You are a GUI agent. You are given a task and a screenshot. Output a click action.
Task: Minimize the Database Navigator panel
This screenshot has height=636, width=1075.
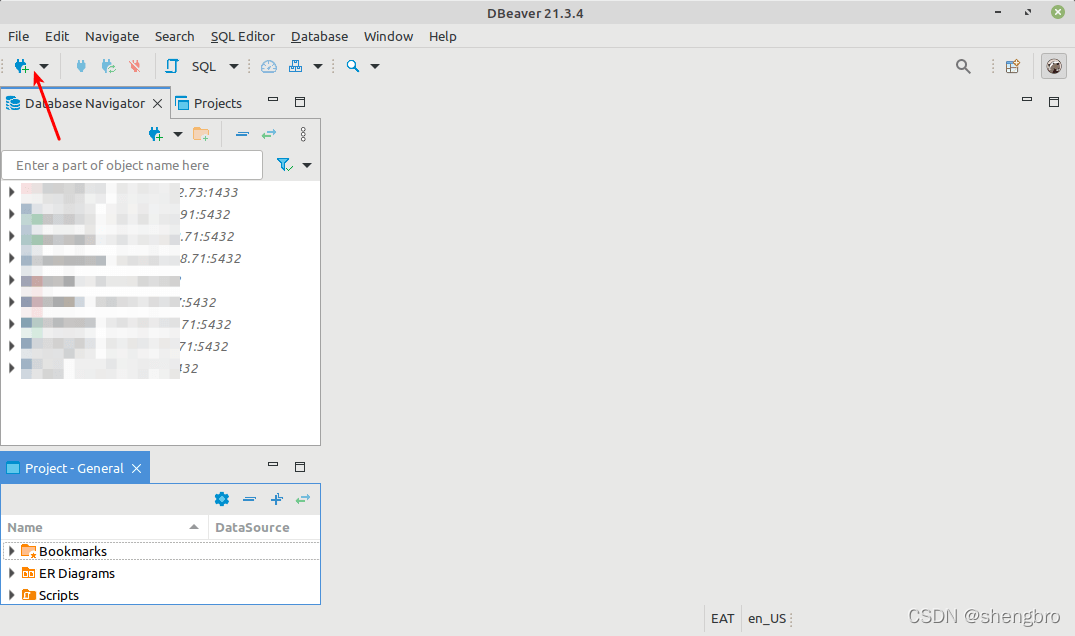point(273,100)
